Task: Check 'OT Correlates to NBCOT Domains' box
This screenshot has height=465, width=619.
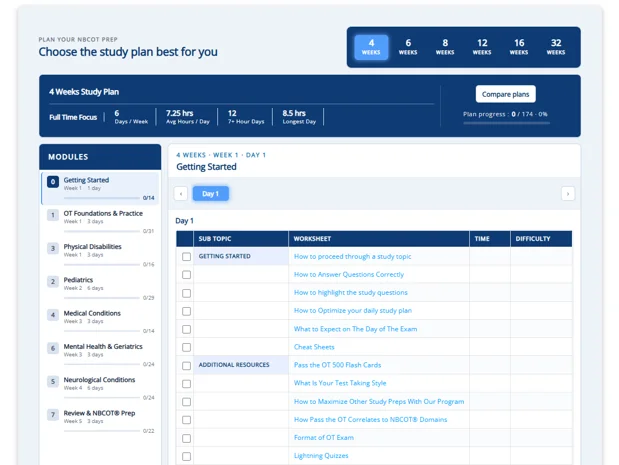Action: click(186, 420)
